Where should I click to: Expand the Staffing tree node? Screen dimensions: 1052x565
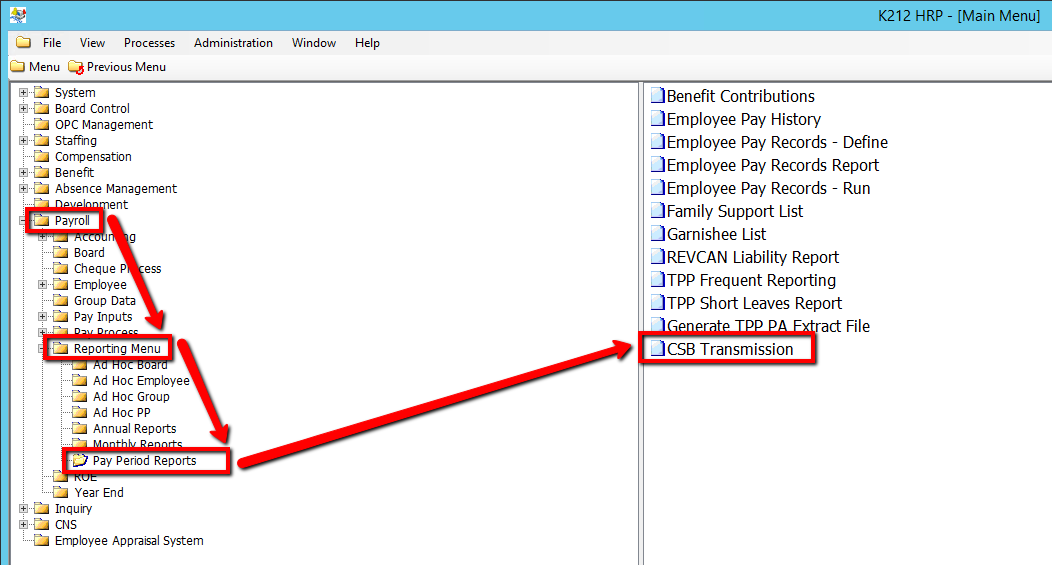click(23, 141)
